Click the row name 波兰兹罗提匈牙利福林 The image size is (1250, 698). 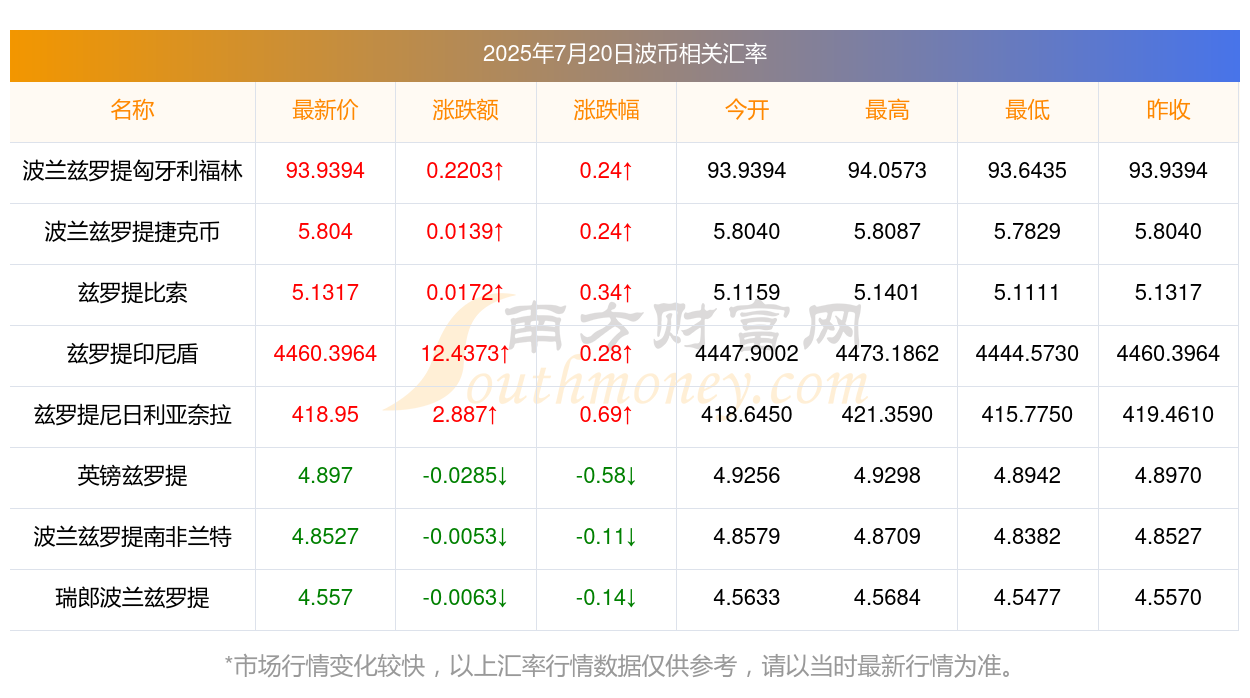pyautogui.click(x=133, y=171)
